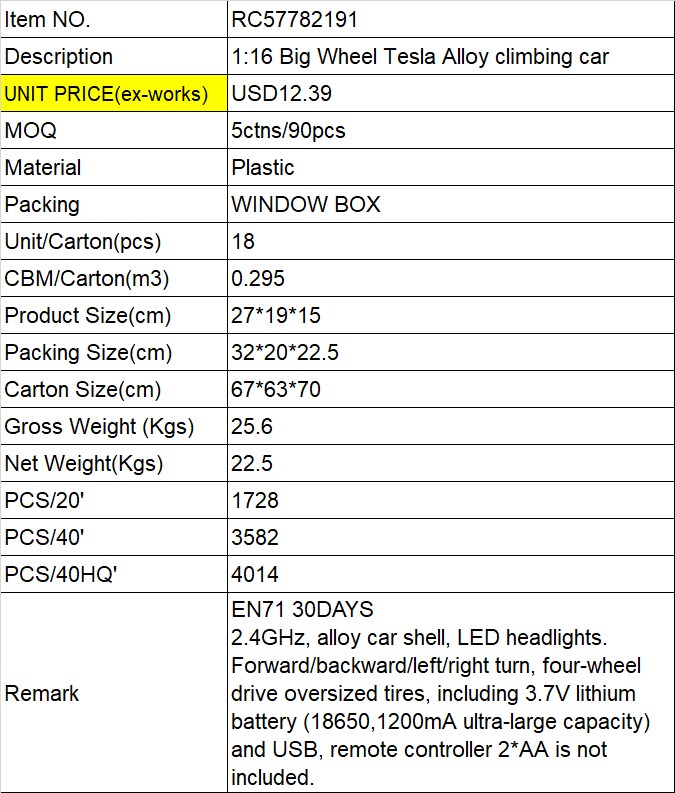675x793 pixels.
Task: Click the yellow UNIT PRICE(ex-works) cell
Action: (x=114, y=93)
